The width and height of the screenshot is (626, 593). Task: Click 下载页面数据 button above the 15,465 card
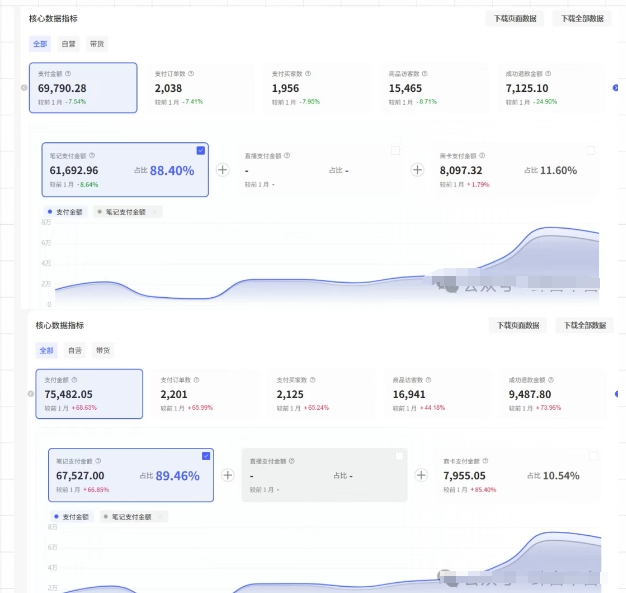click(x=514, y=18)
